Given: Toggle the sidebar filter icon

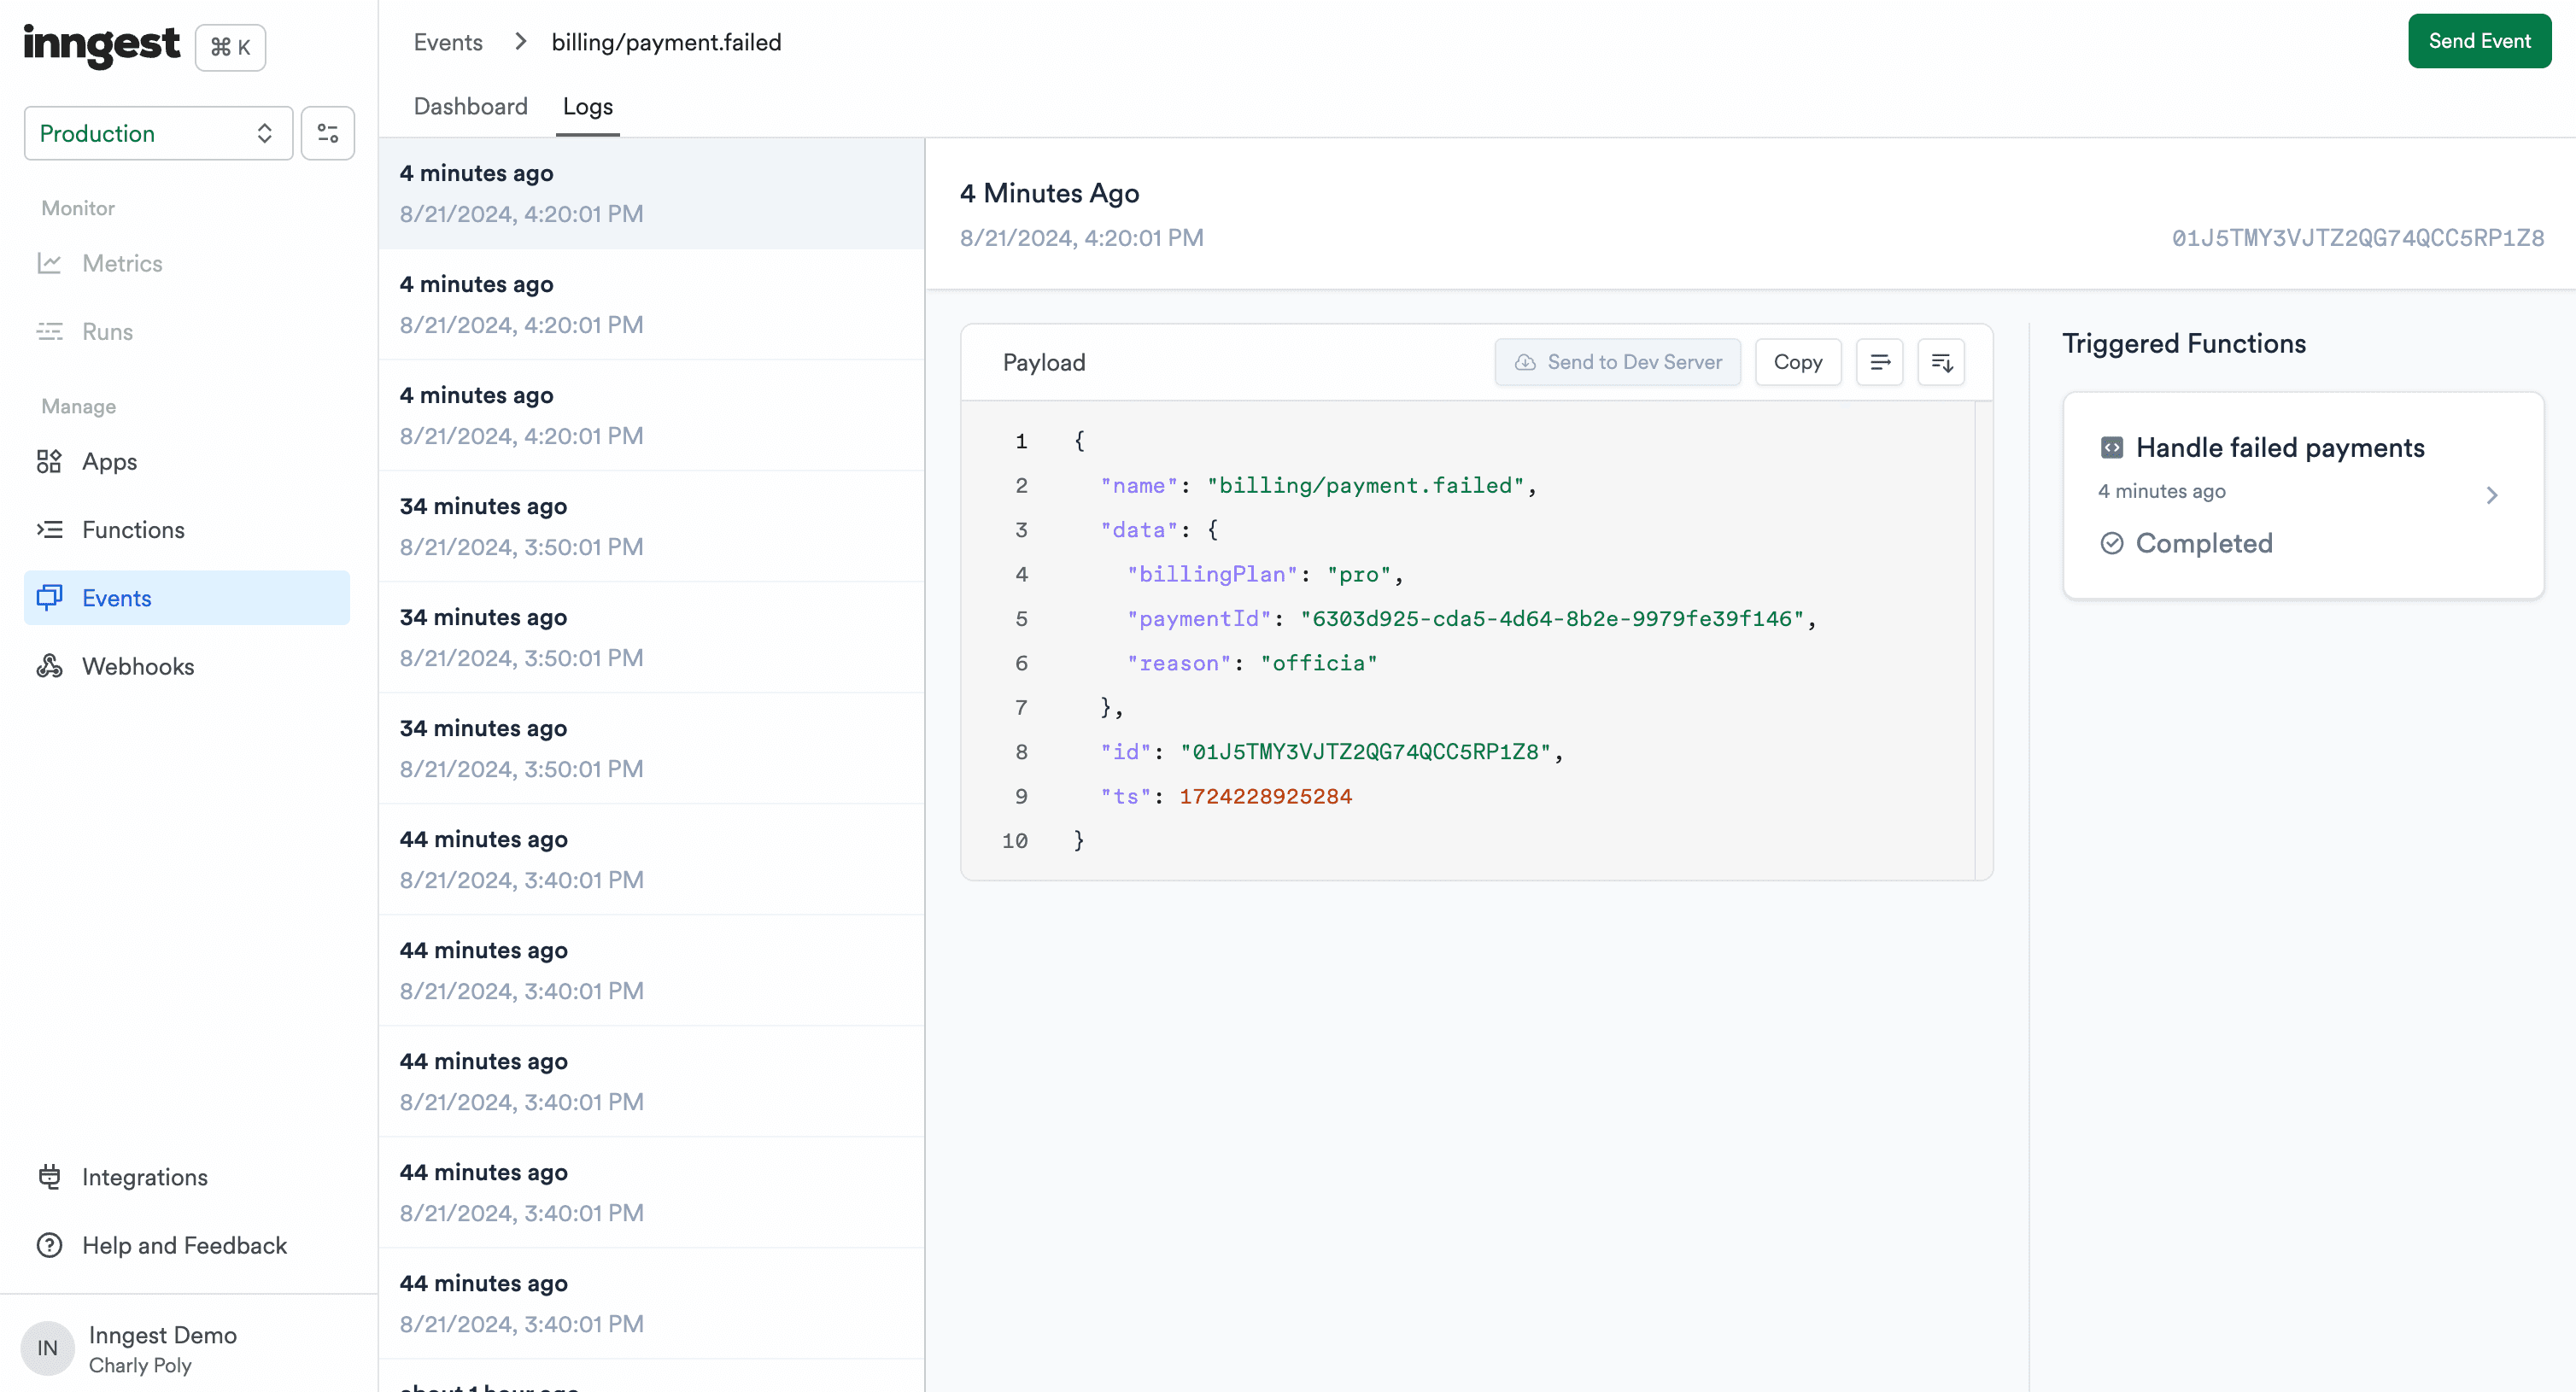Looking at the screenshot, I should pyautogui.click(x=327, y=132).
